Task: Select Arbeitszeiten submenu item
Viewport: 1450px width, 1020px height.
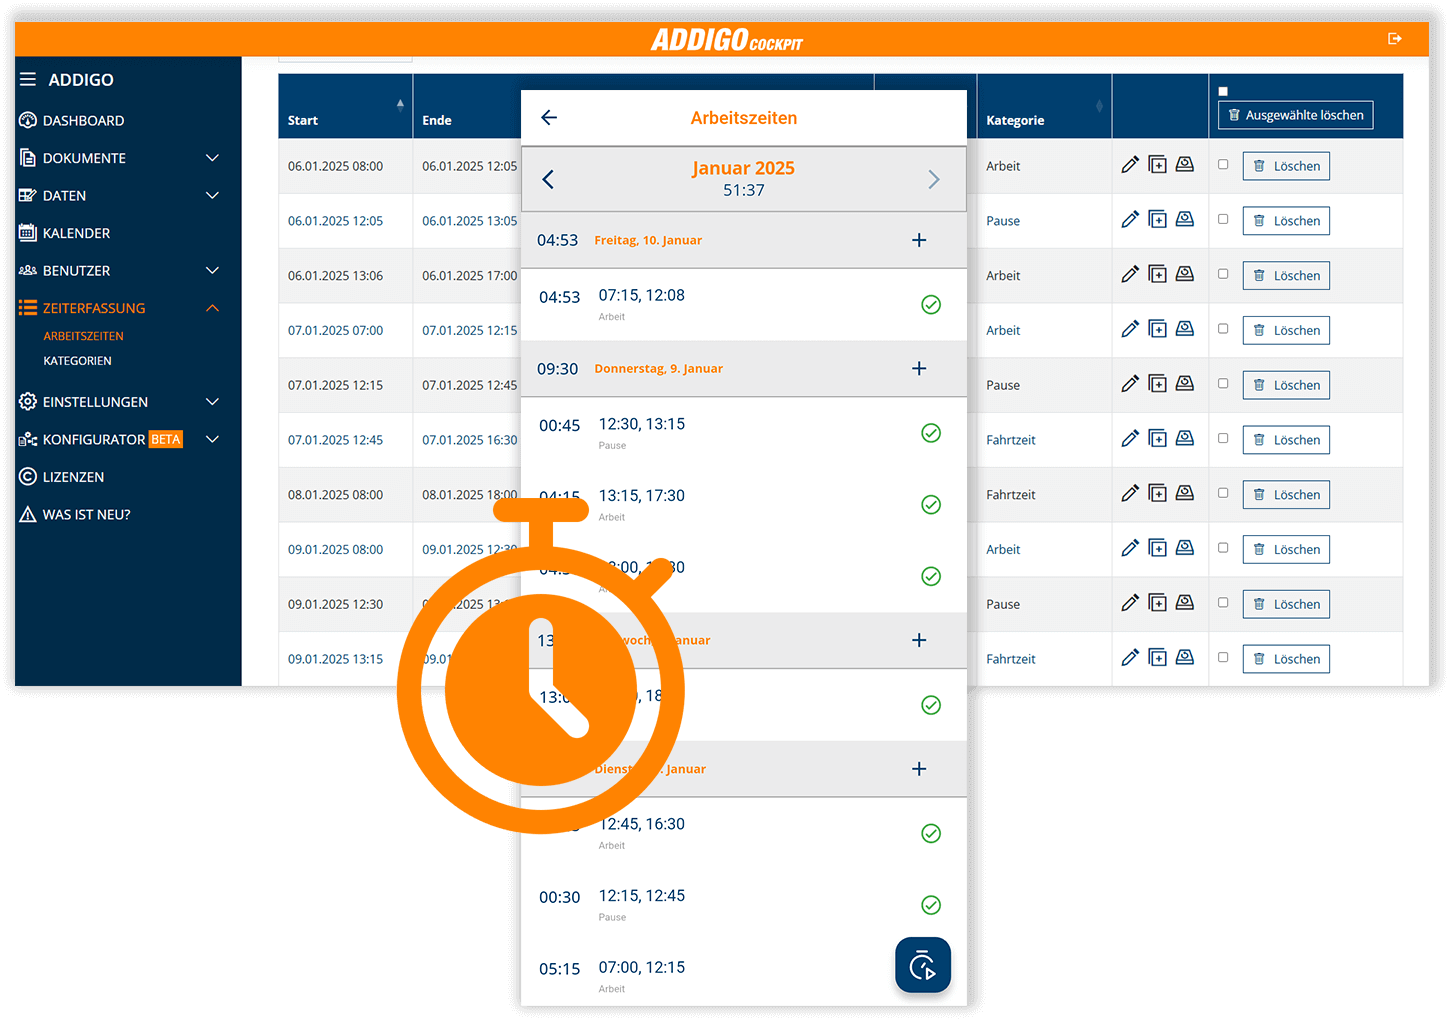Action: (x=83, y=337)
